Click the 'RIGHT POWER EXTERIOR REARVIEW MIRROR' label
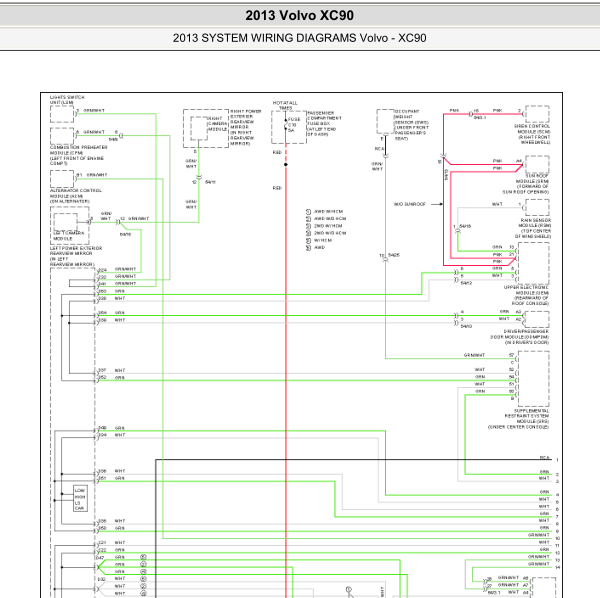The image size is (600, 598). [x=246, y=127]
